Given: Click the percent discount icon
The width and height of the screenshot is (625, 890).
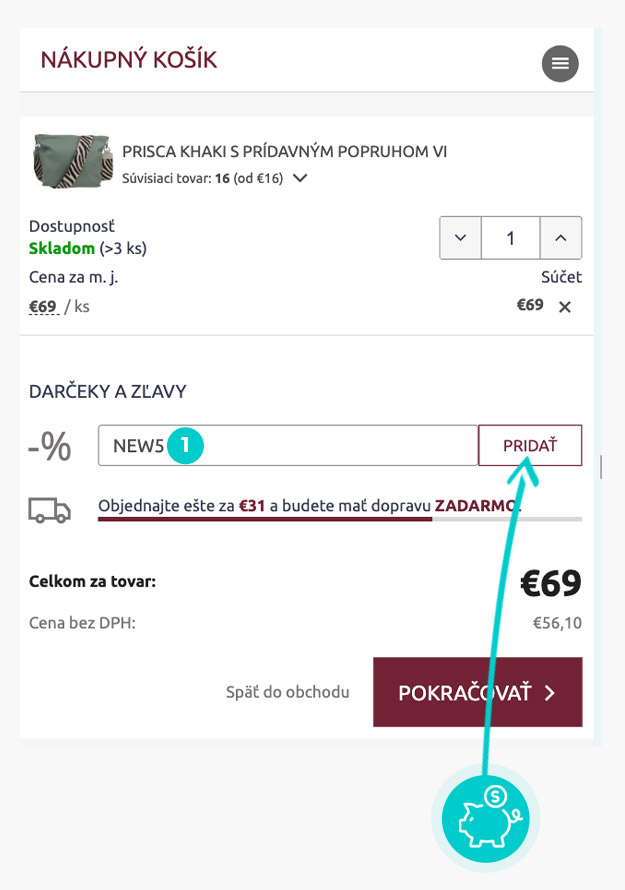Looking at the screenshot, I should click(50, 447).
